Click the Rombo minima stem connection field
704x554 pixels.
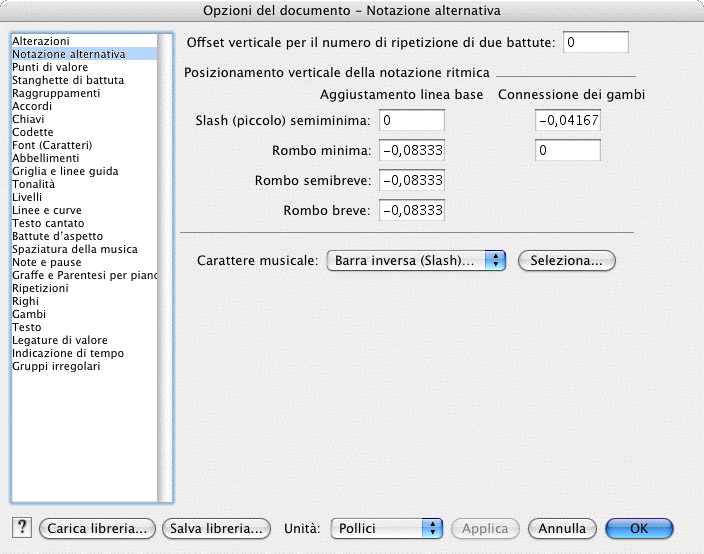(x=568, y=151)
